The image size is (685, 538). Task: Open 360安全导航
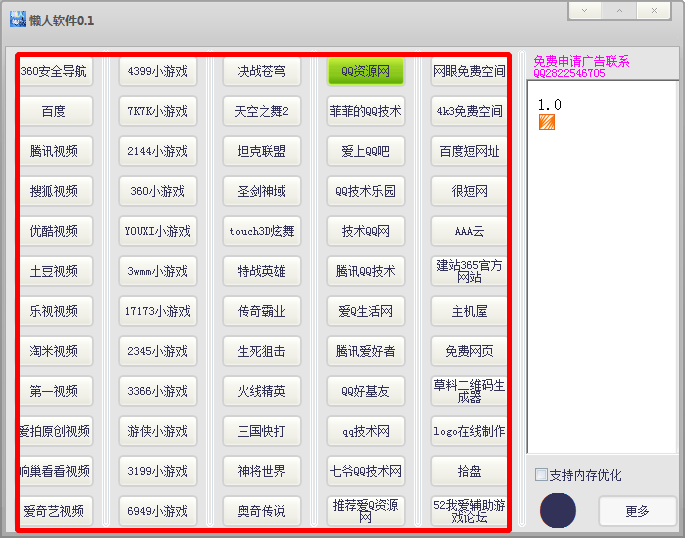pos(56,71)
